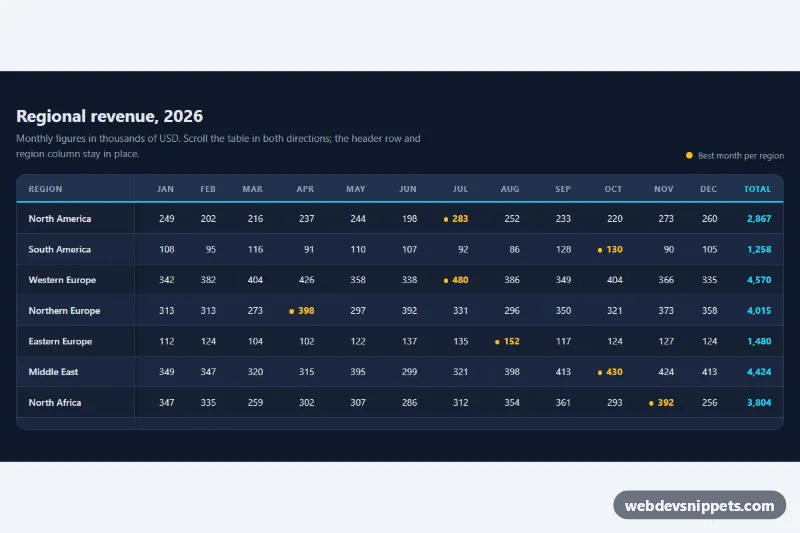Image resolution: width=800 pixels, height=533 pixels.
Task: Select the Western Europe row label
Action: [x=62, y=280]
